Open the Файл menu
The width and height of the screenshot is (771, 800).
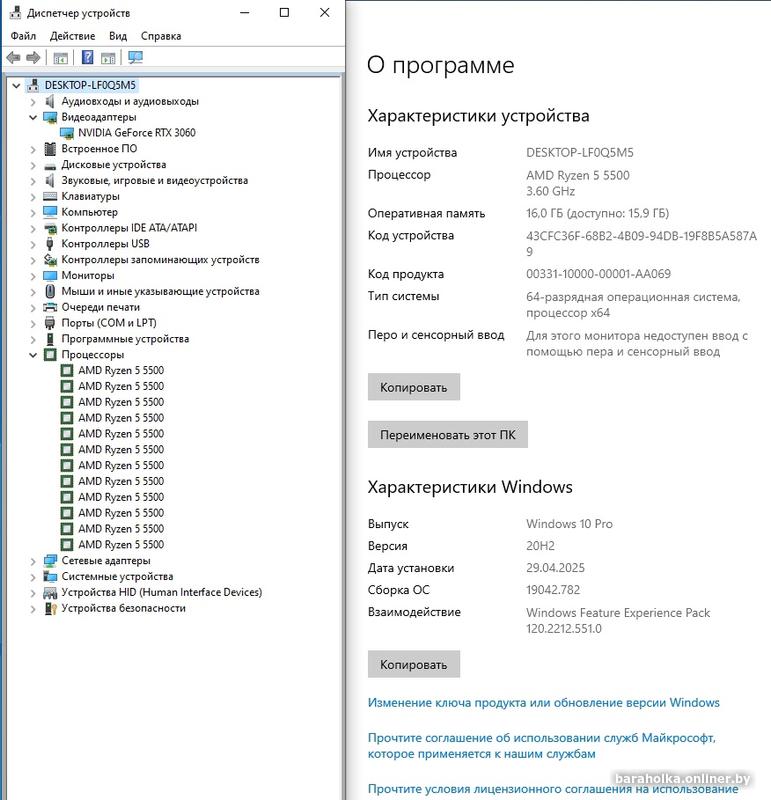tap(23, 36)
